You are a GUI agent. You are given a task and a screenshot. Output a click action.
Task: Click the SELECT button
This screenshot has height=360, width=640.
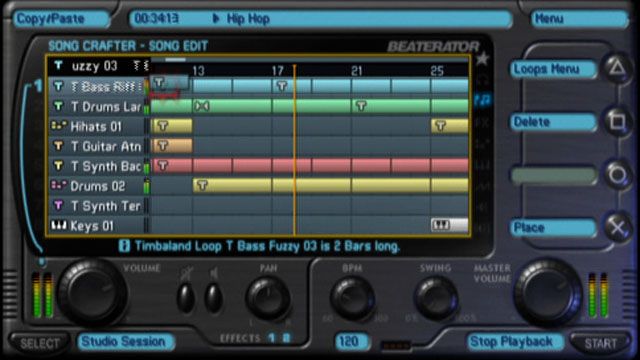point(40,343)
